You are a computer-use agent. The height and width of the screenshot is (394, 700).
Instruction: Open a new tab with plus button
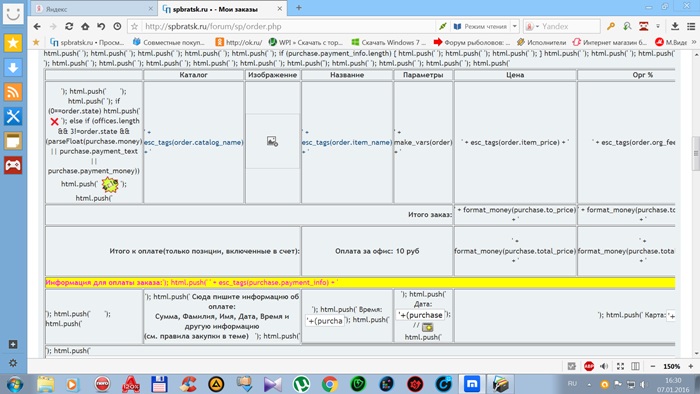pyautogui.click(x=299, y=8)
